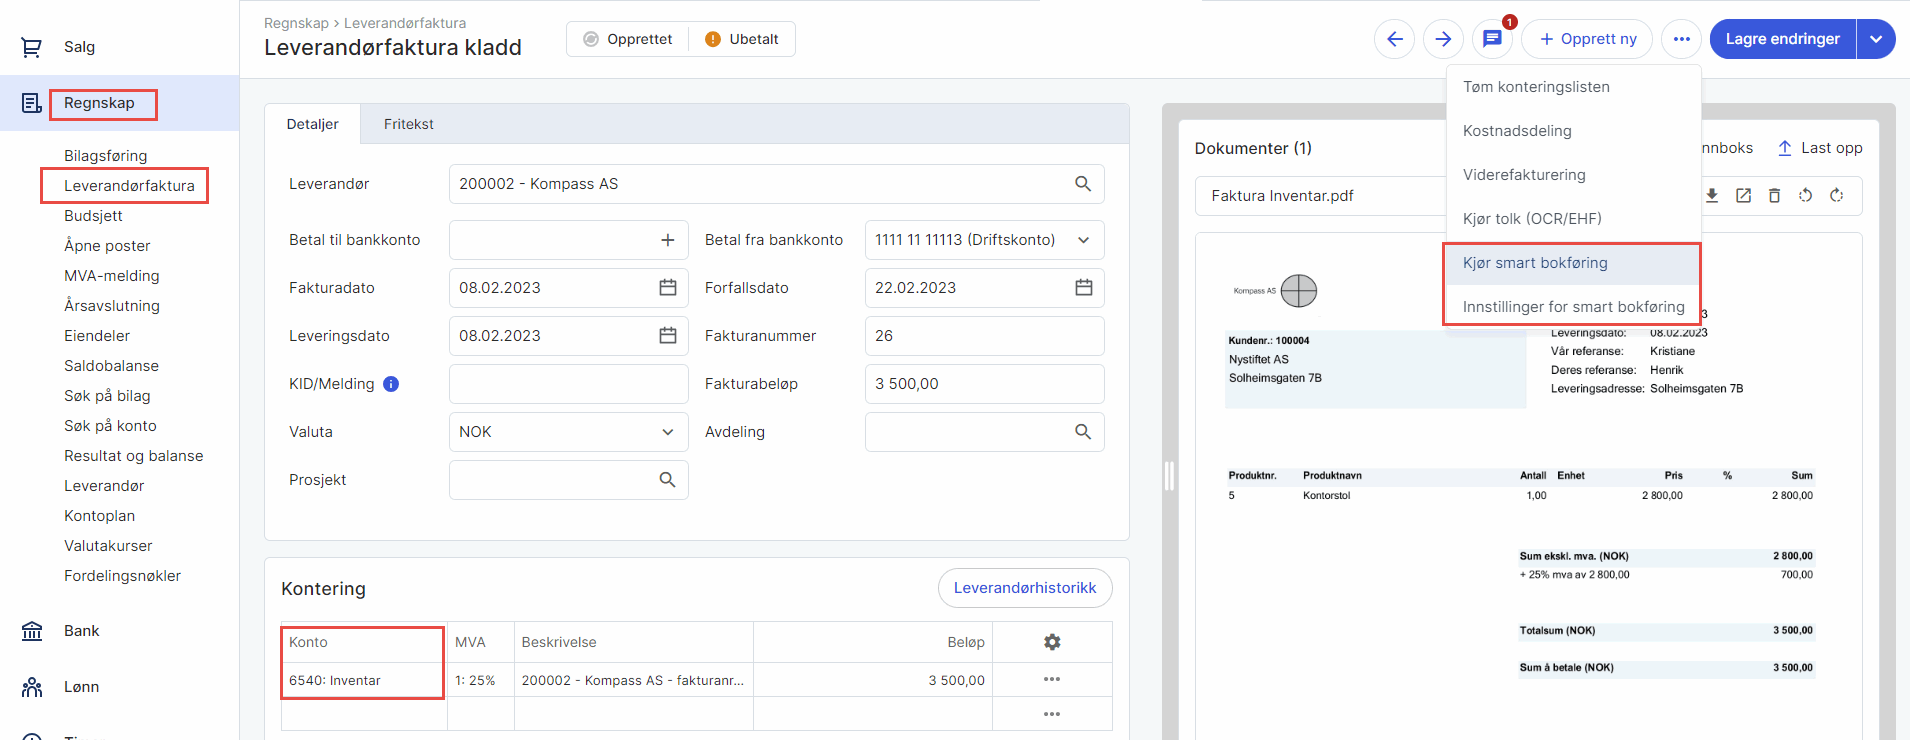Click into the Fakturabeløp input field

click(x=984, y=384)
